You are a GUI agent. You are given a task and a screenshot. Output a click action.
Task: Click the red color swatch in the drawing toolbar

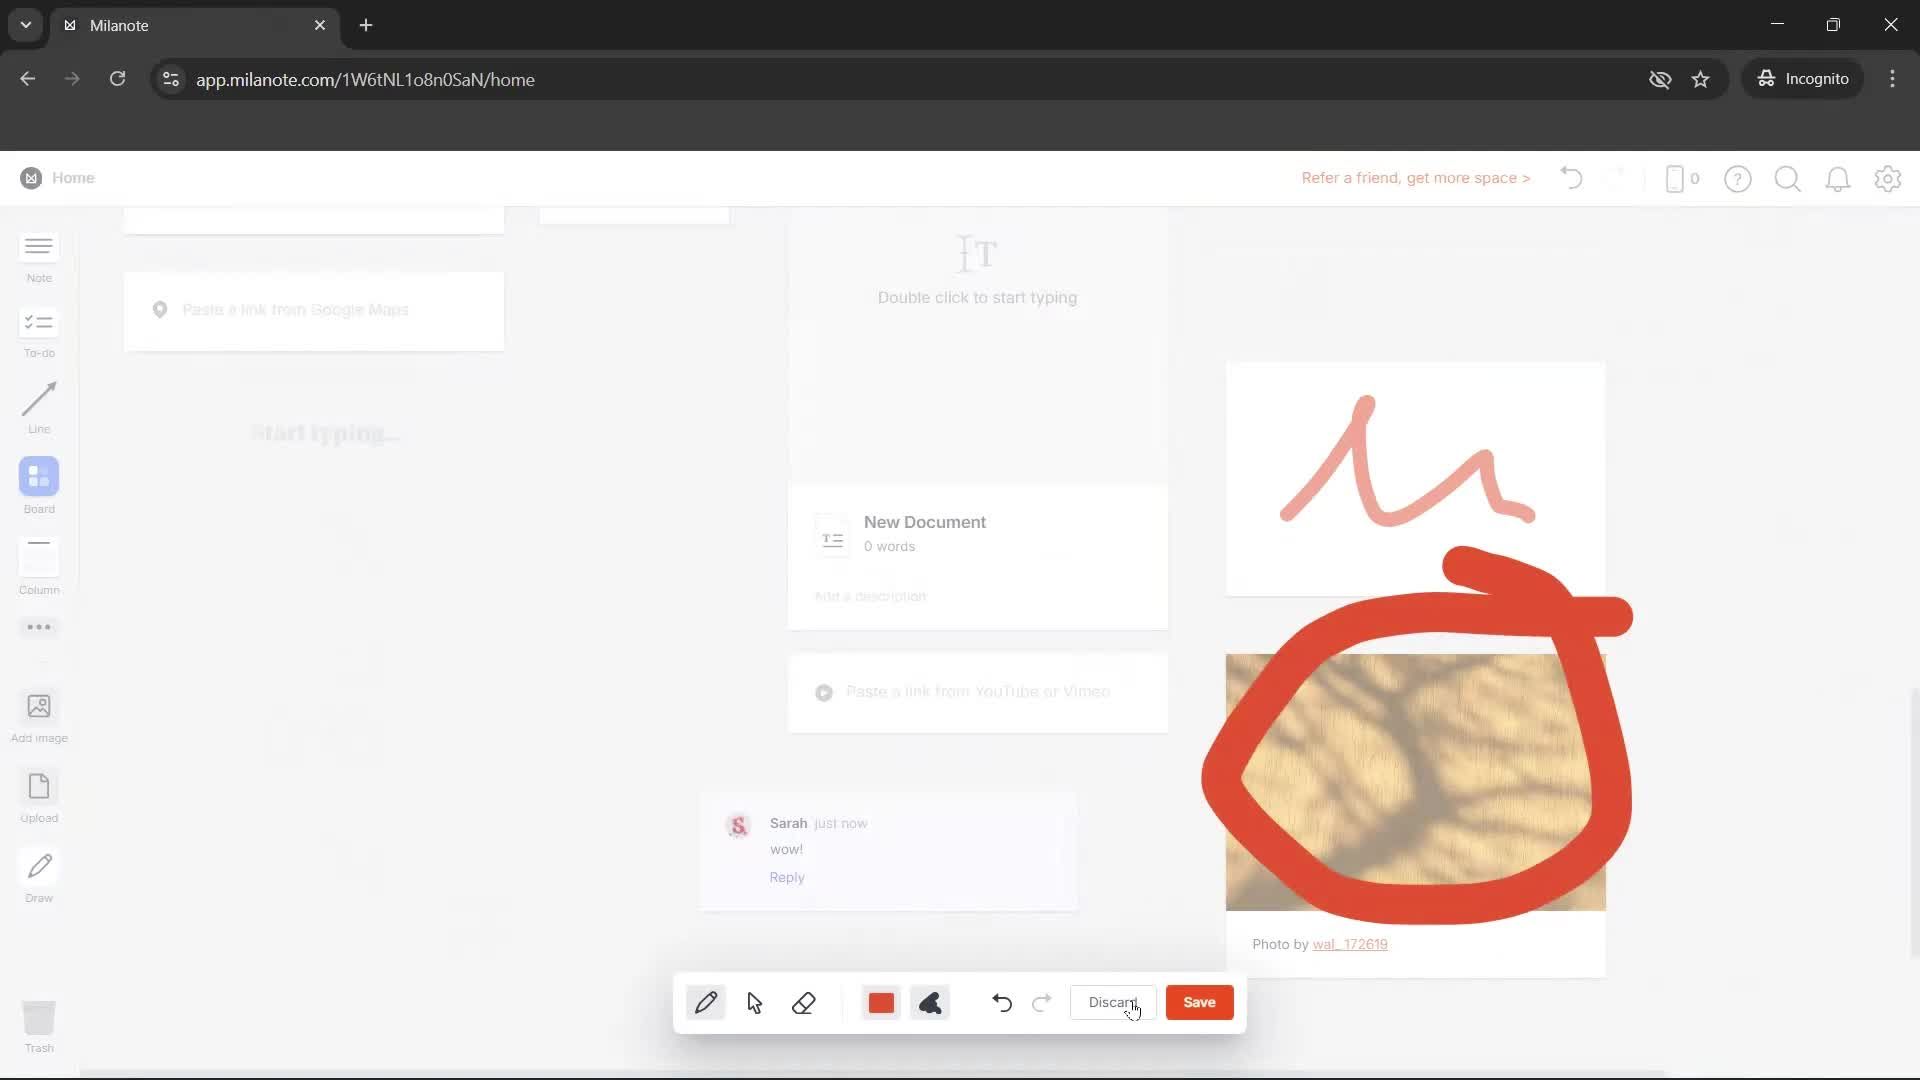tap(881, 1002)
